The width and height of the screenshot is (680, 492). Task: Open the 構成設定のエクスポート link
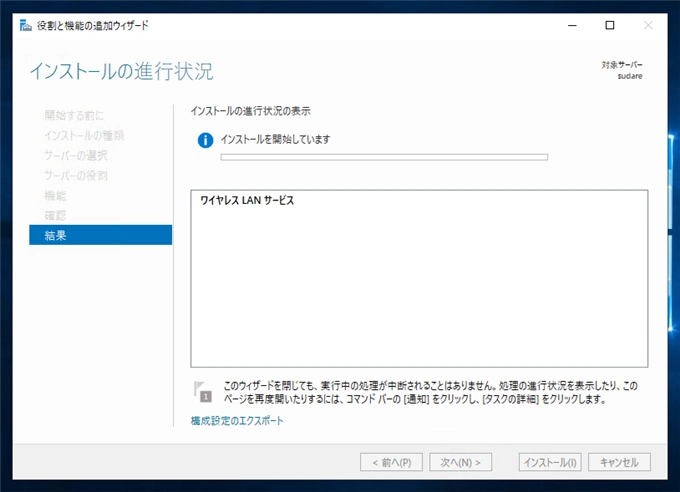pyautogui.click(x=237, y=420)
